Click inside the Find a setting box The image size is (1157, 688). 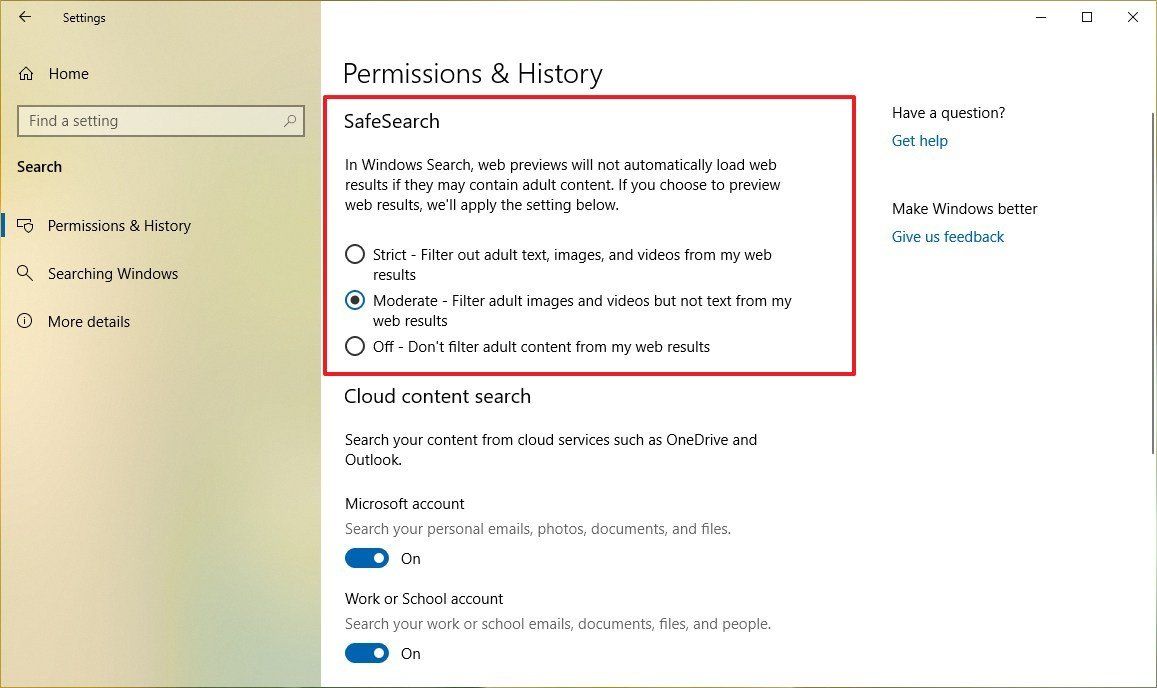pyautogui.click(x=150, y=120)
